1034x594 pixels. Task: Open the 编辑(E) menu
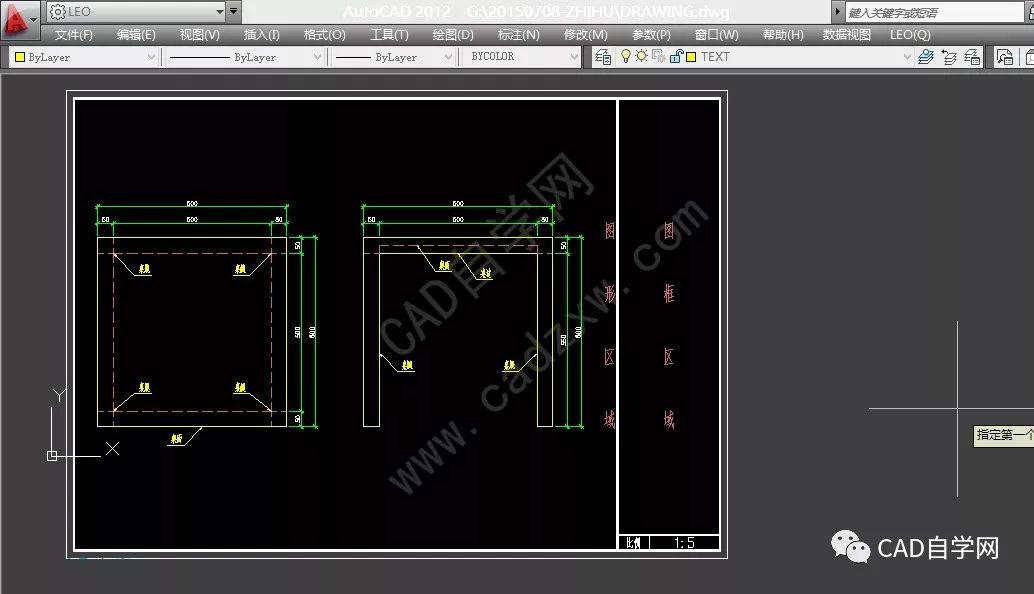click(x=136, y=35)
